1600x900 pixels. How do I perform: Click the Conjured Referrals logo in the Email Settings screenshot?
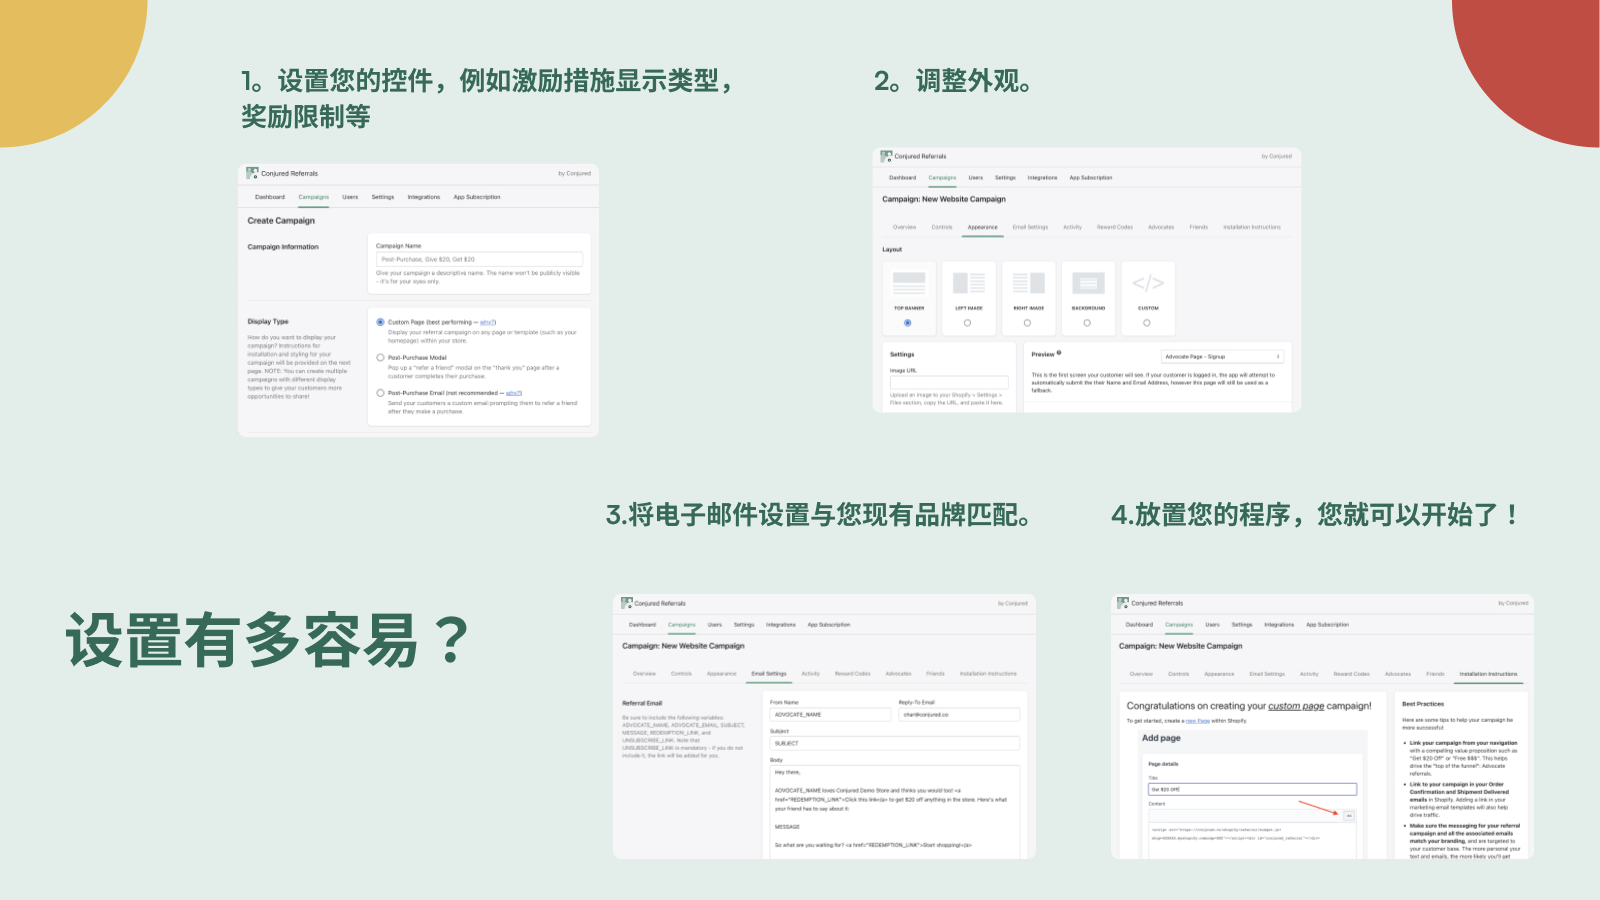627,603
